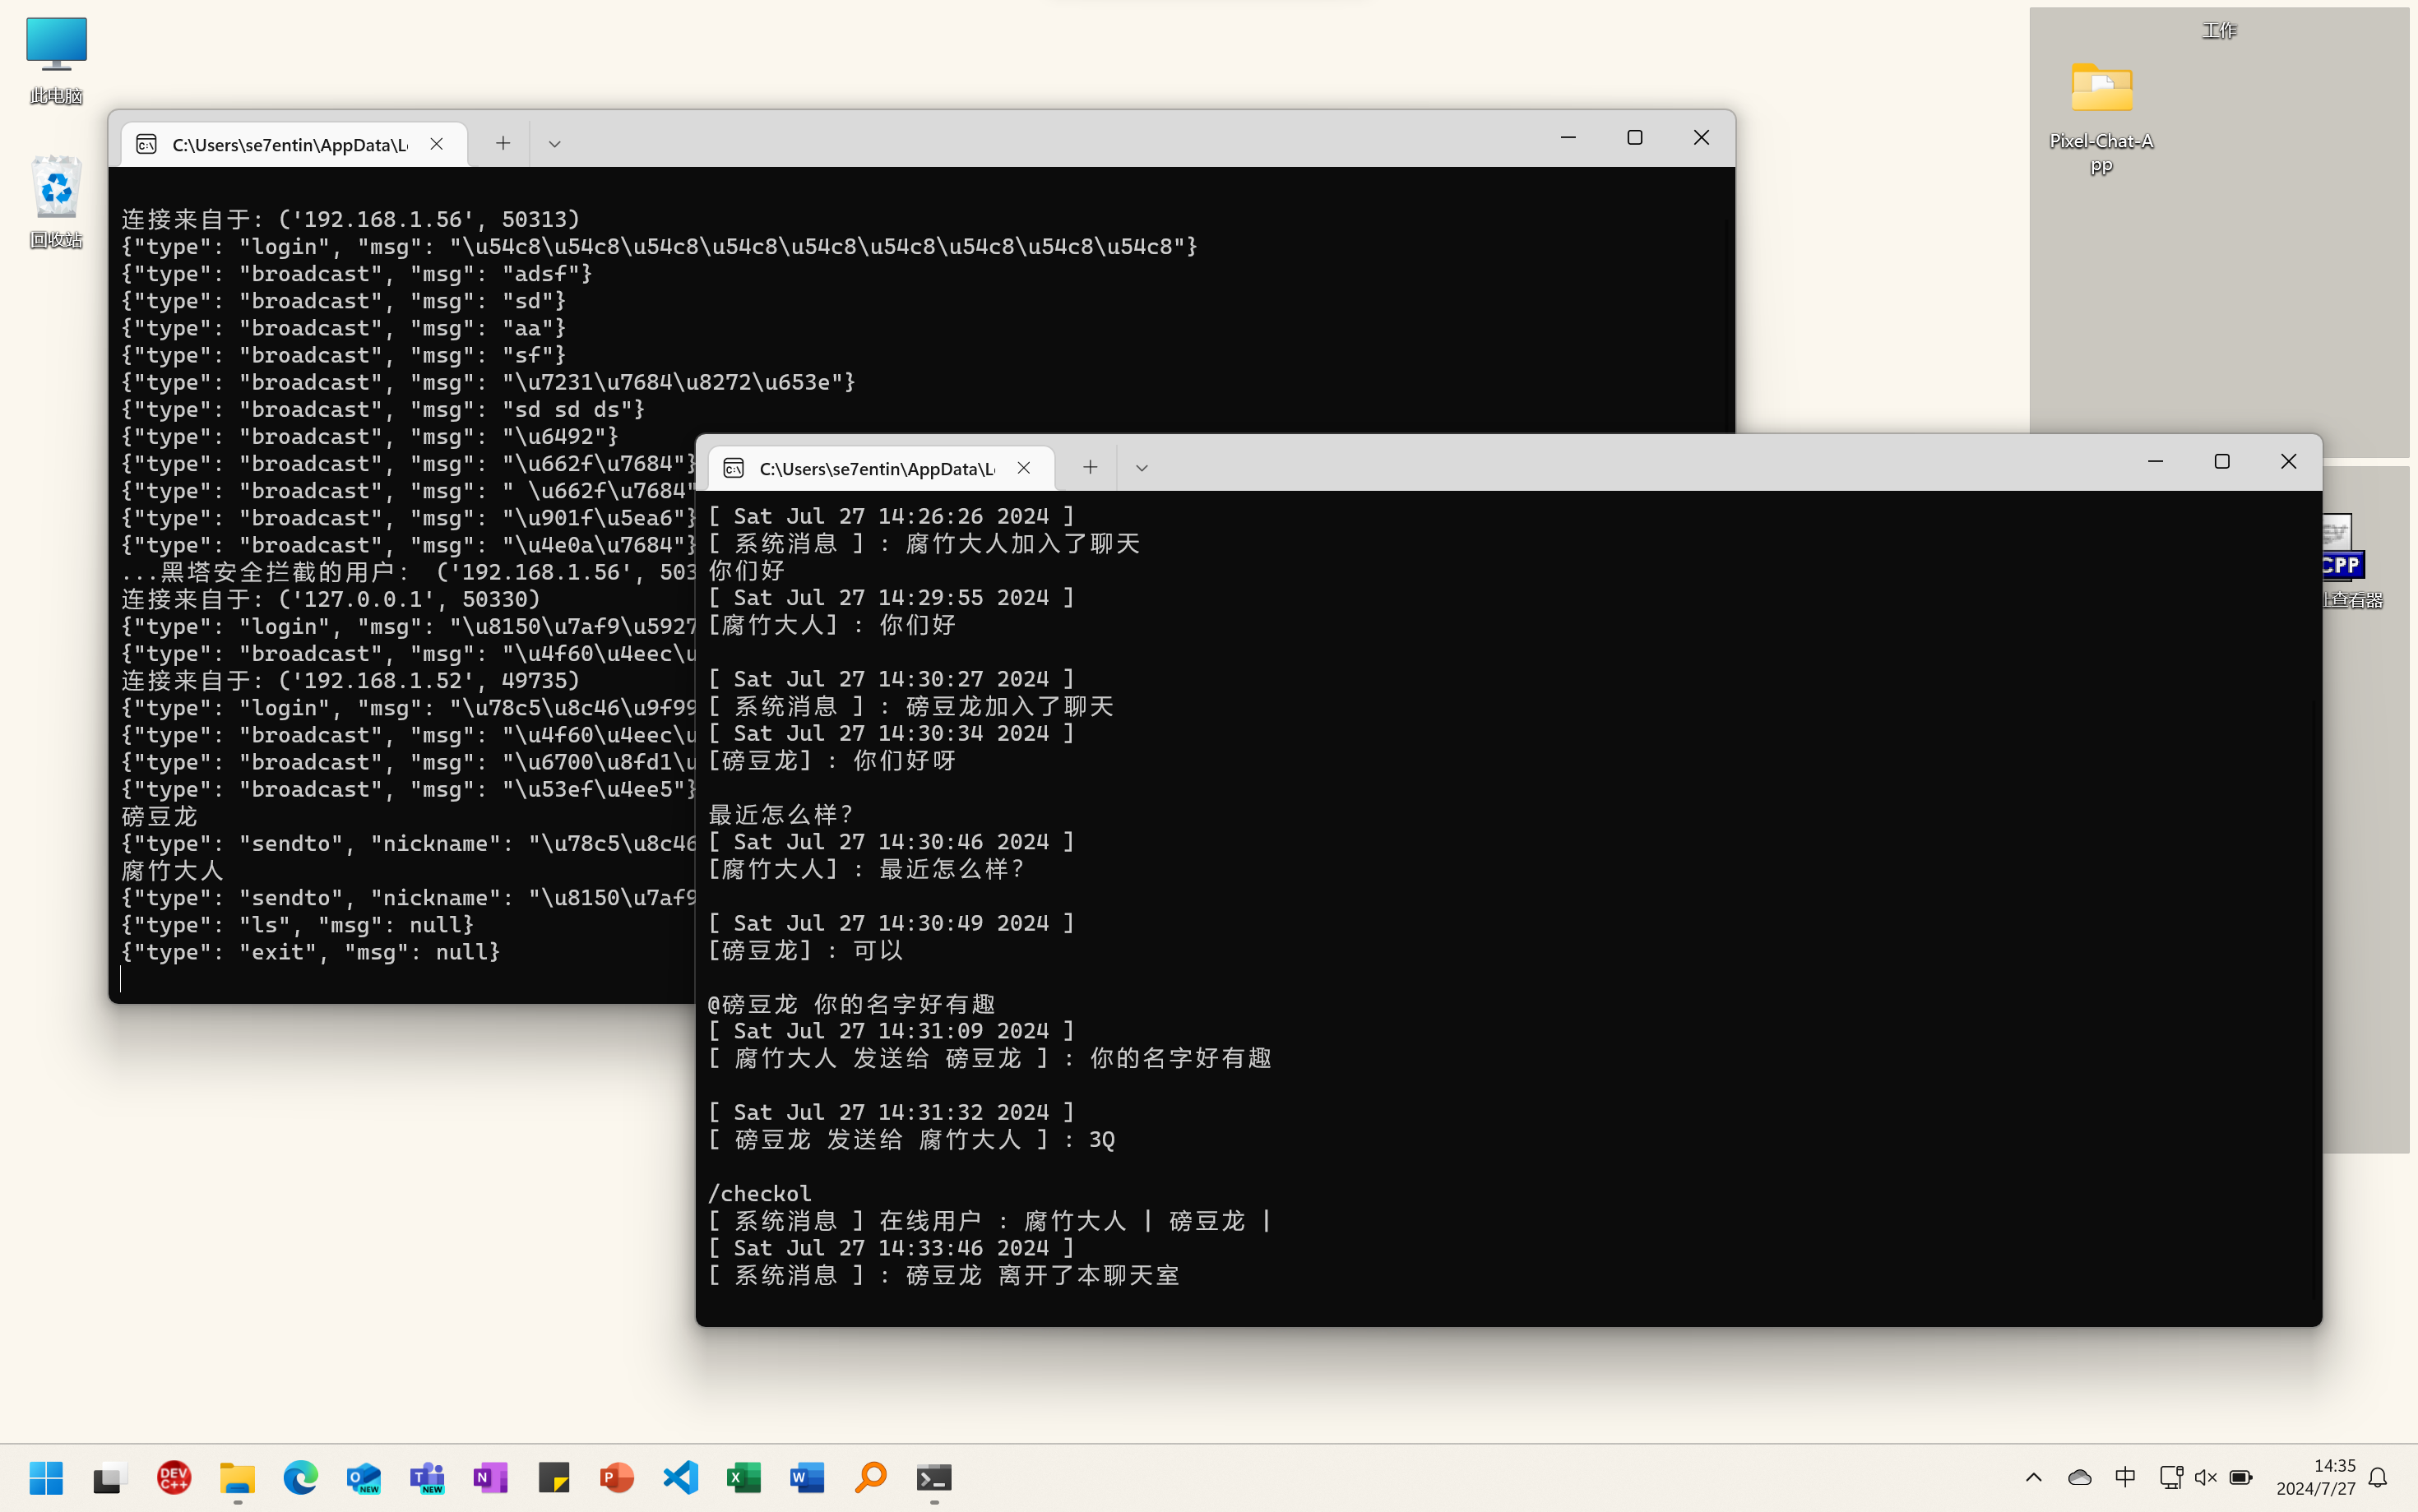The width and height of the screenshot is (2418, 1512).
Task: Launch Dev-C++ from the taskbar
Action: click(x=174, y=1477)
